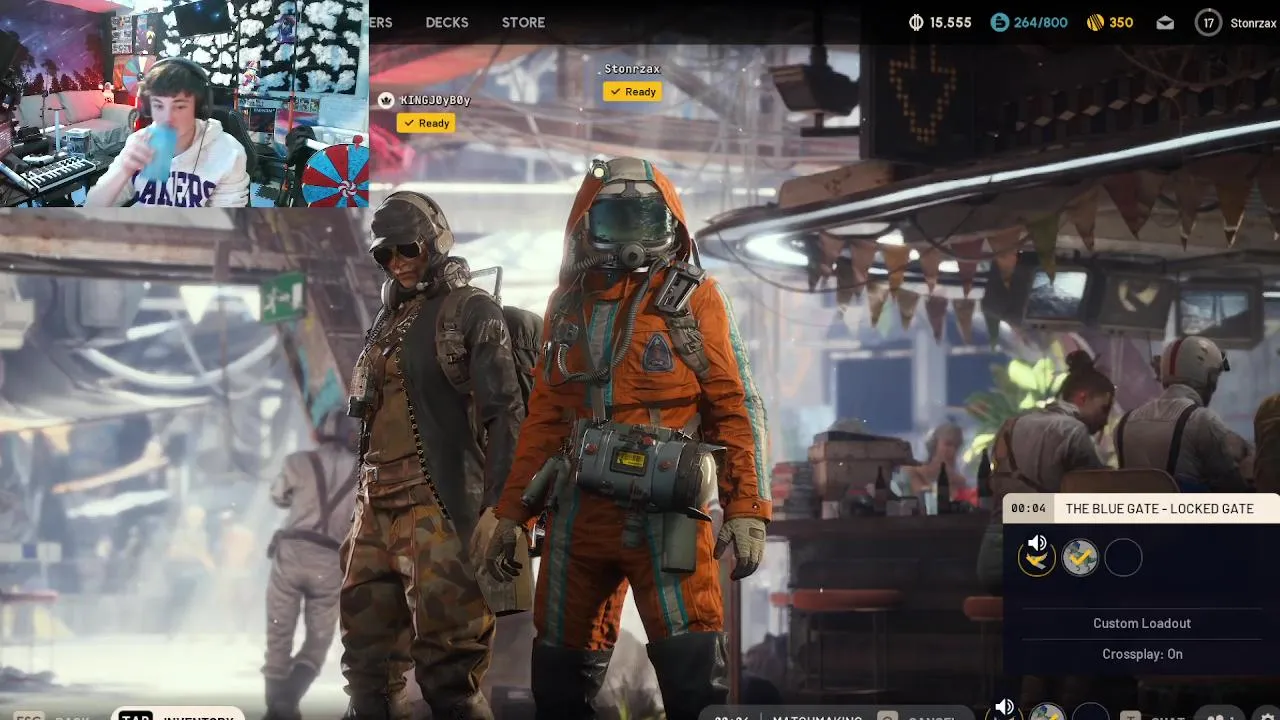Click the first squad slot with speaker icon

point(1037,557)
